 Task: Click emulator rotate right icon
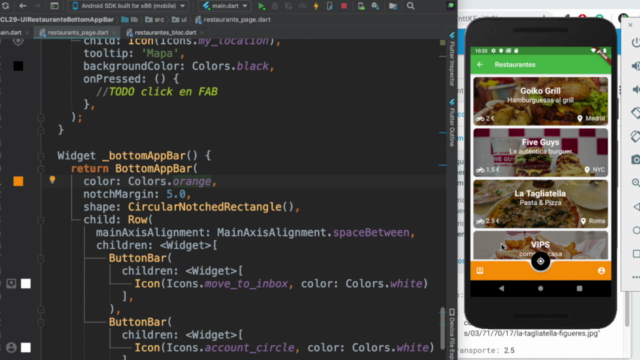point(636,136)
